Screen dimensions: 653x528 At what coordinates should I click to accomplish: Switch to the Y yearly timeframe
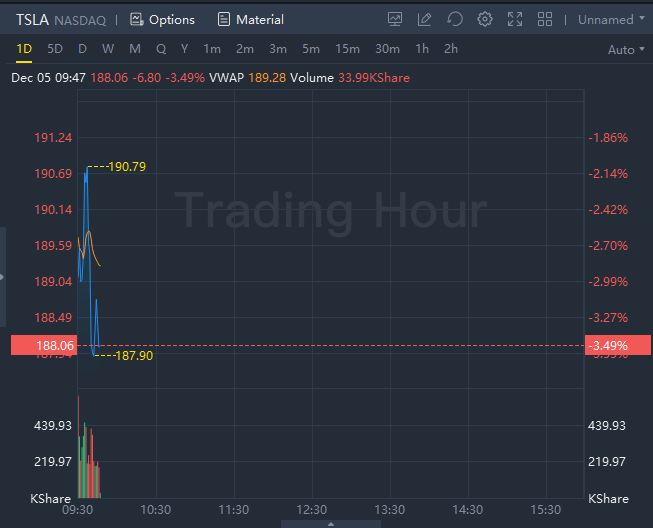[x=184, y=49]
